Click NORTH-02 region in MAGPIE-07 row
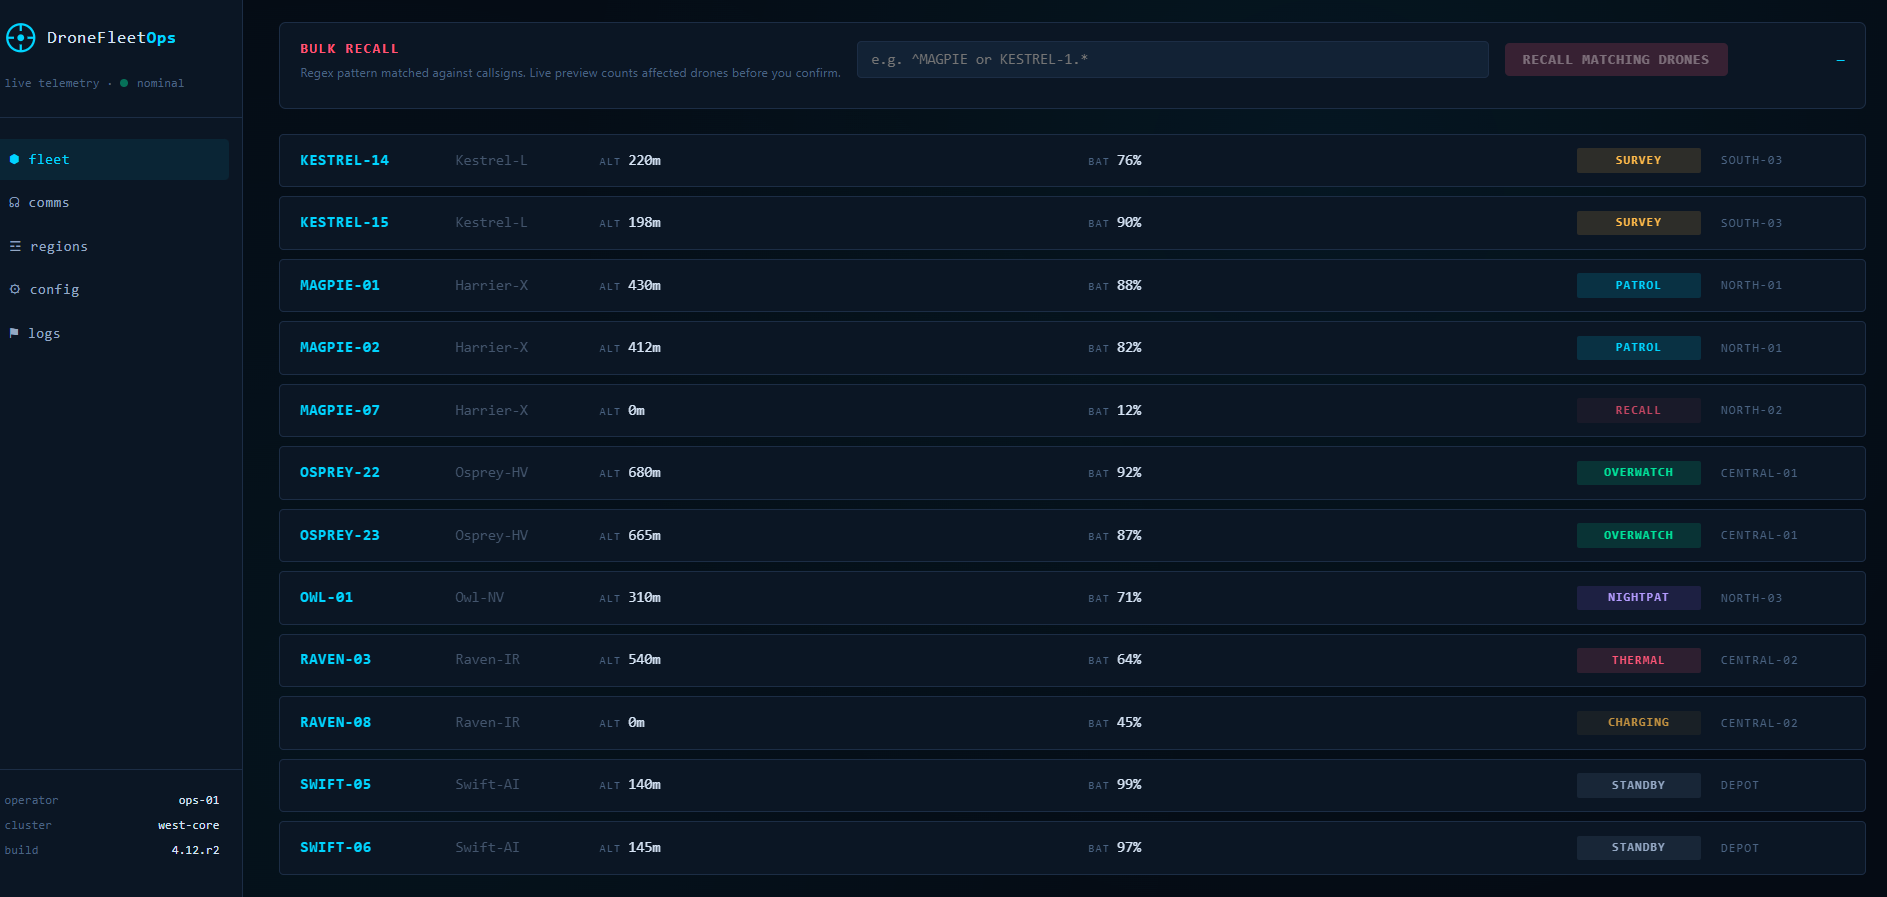The width and height of the screenshot is (1887, 897). tap(1751, 411)
